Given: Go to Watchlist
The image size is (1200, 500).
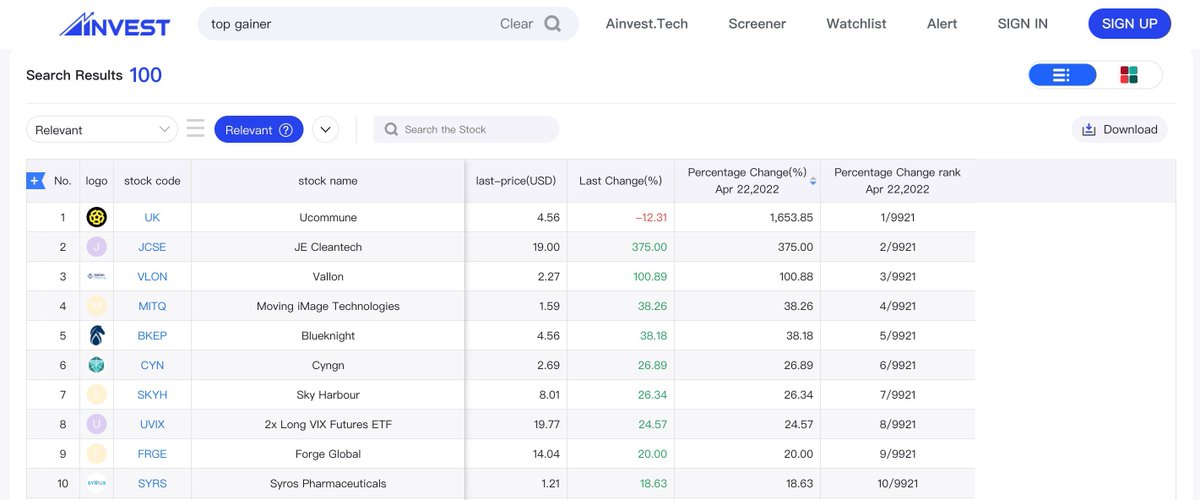Looking at the screenshot, I should click(856, 24).
